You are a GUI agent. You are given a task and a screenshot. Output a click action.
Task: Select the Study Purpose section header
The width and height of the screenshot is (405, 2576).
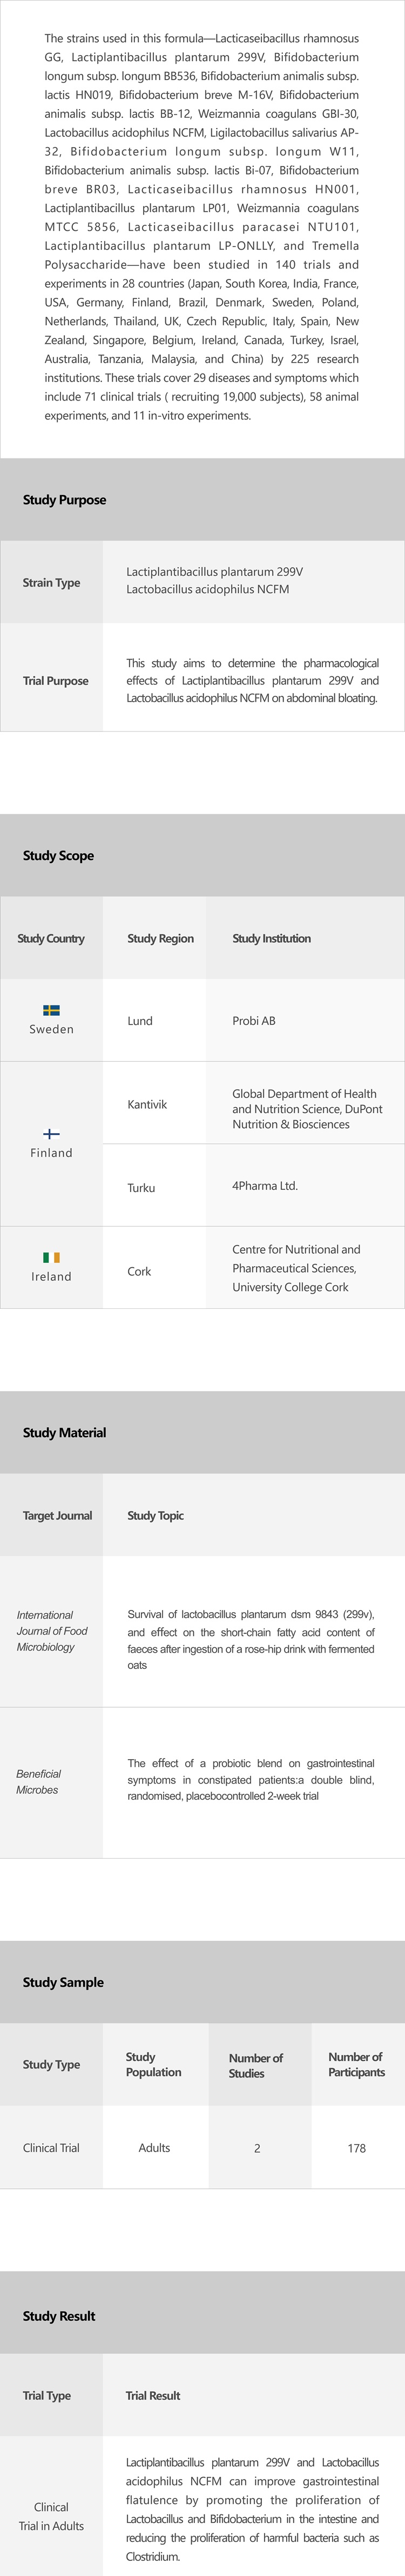(64, 500)
